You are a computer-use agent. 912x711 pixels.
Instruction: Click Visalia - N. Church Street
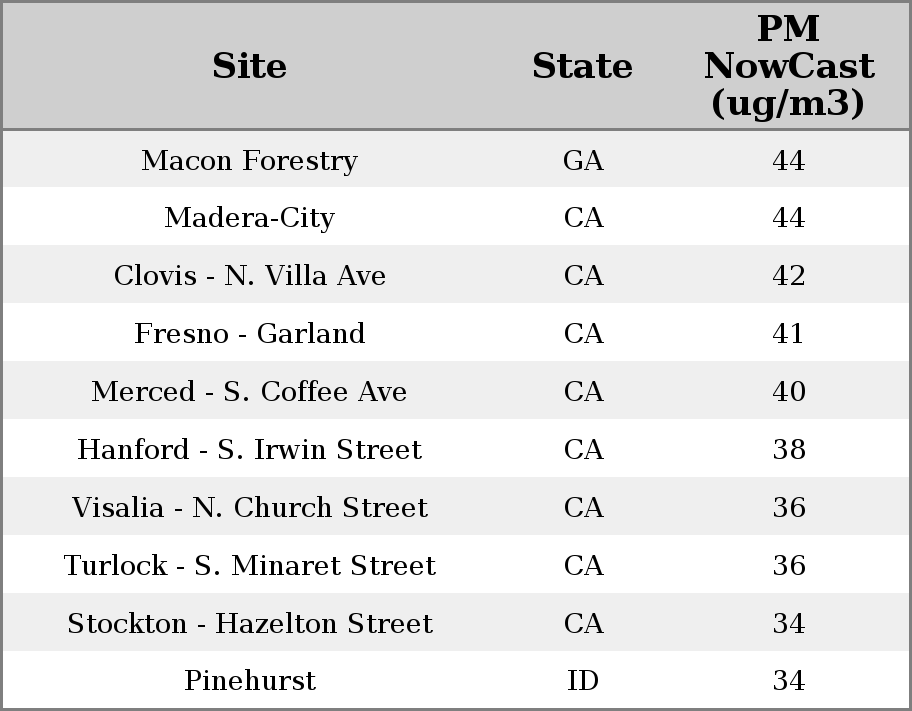point(249,508)
